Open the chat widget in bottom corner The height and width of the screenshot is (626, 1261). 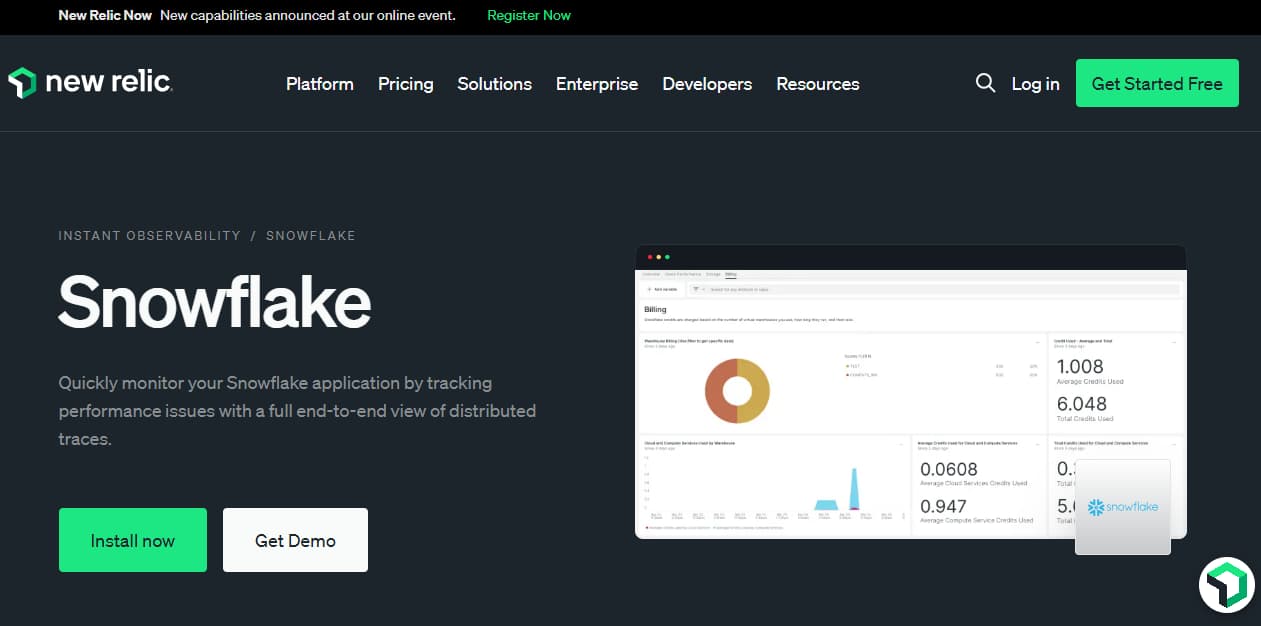click(1226, 585)
